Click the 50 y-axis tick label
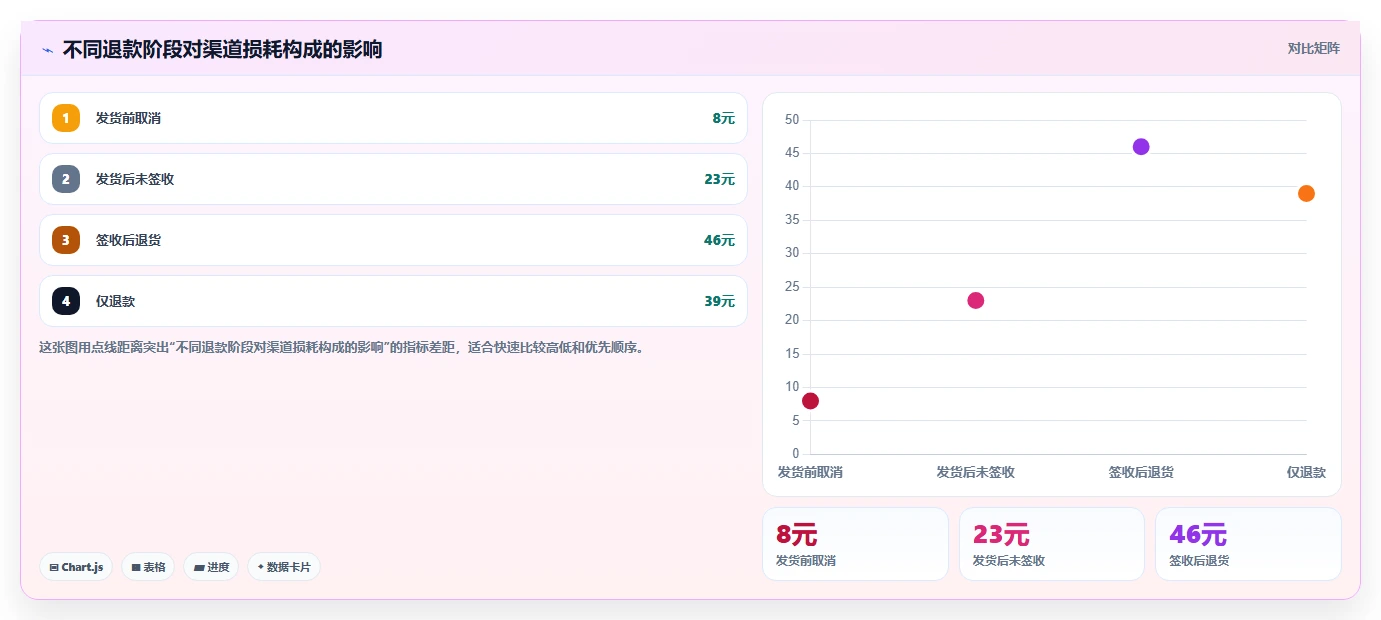This screenshot has width=1381, height=620. 792,120
